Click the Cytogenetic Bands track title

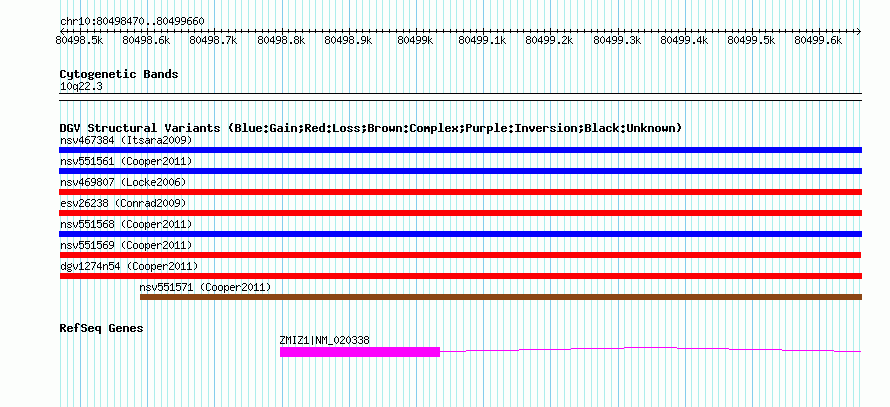click(119, 74)
